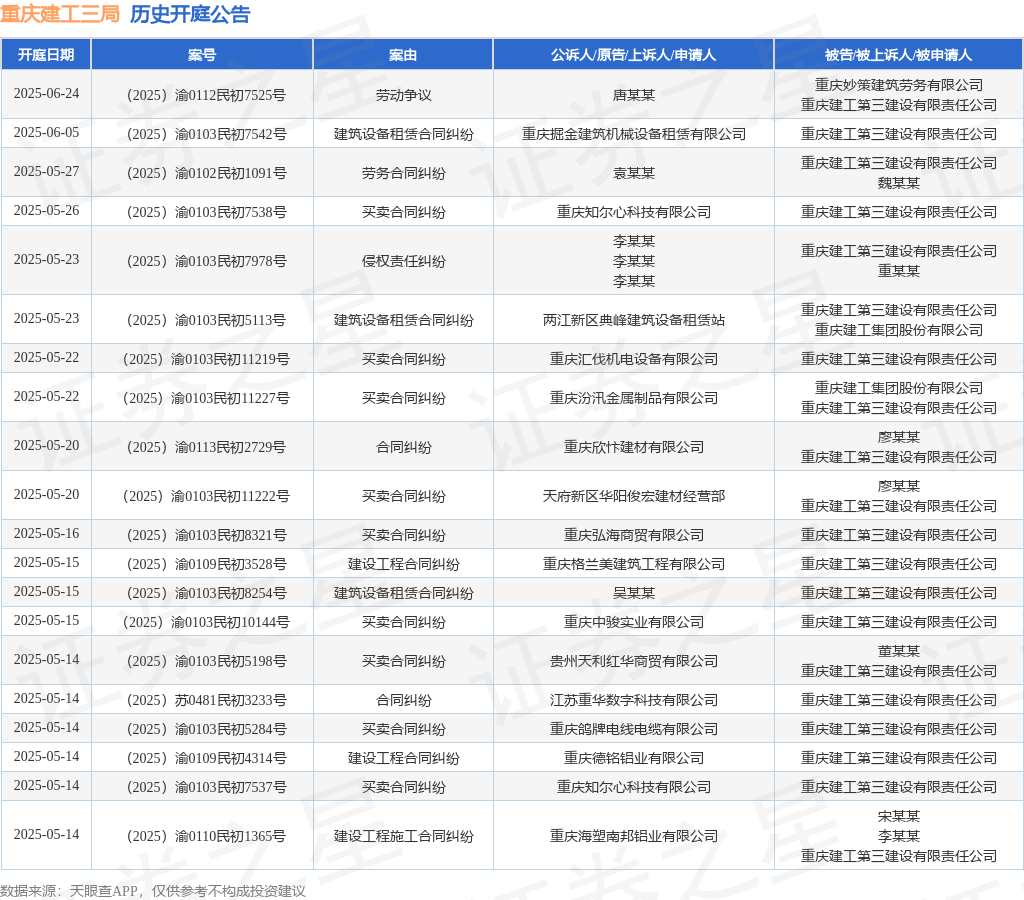Select case number 渝0110民初1365号
Screen dimensions: 1024x900
(206, 837)
